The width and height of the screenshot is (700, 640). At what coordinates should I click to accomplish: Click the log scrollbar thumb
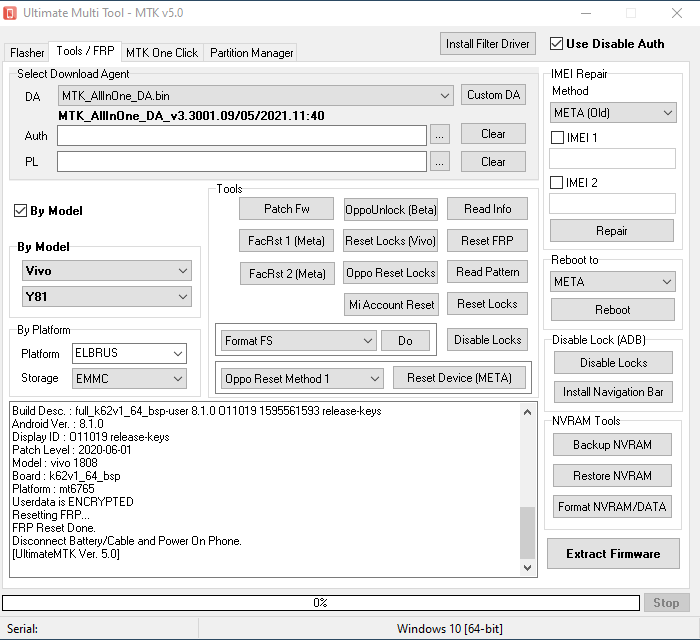527,533
